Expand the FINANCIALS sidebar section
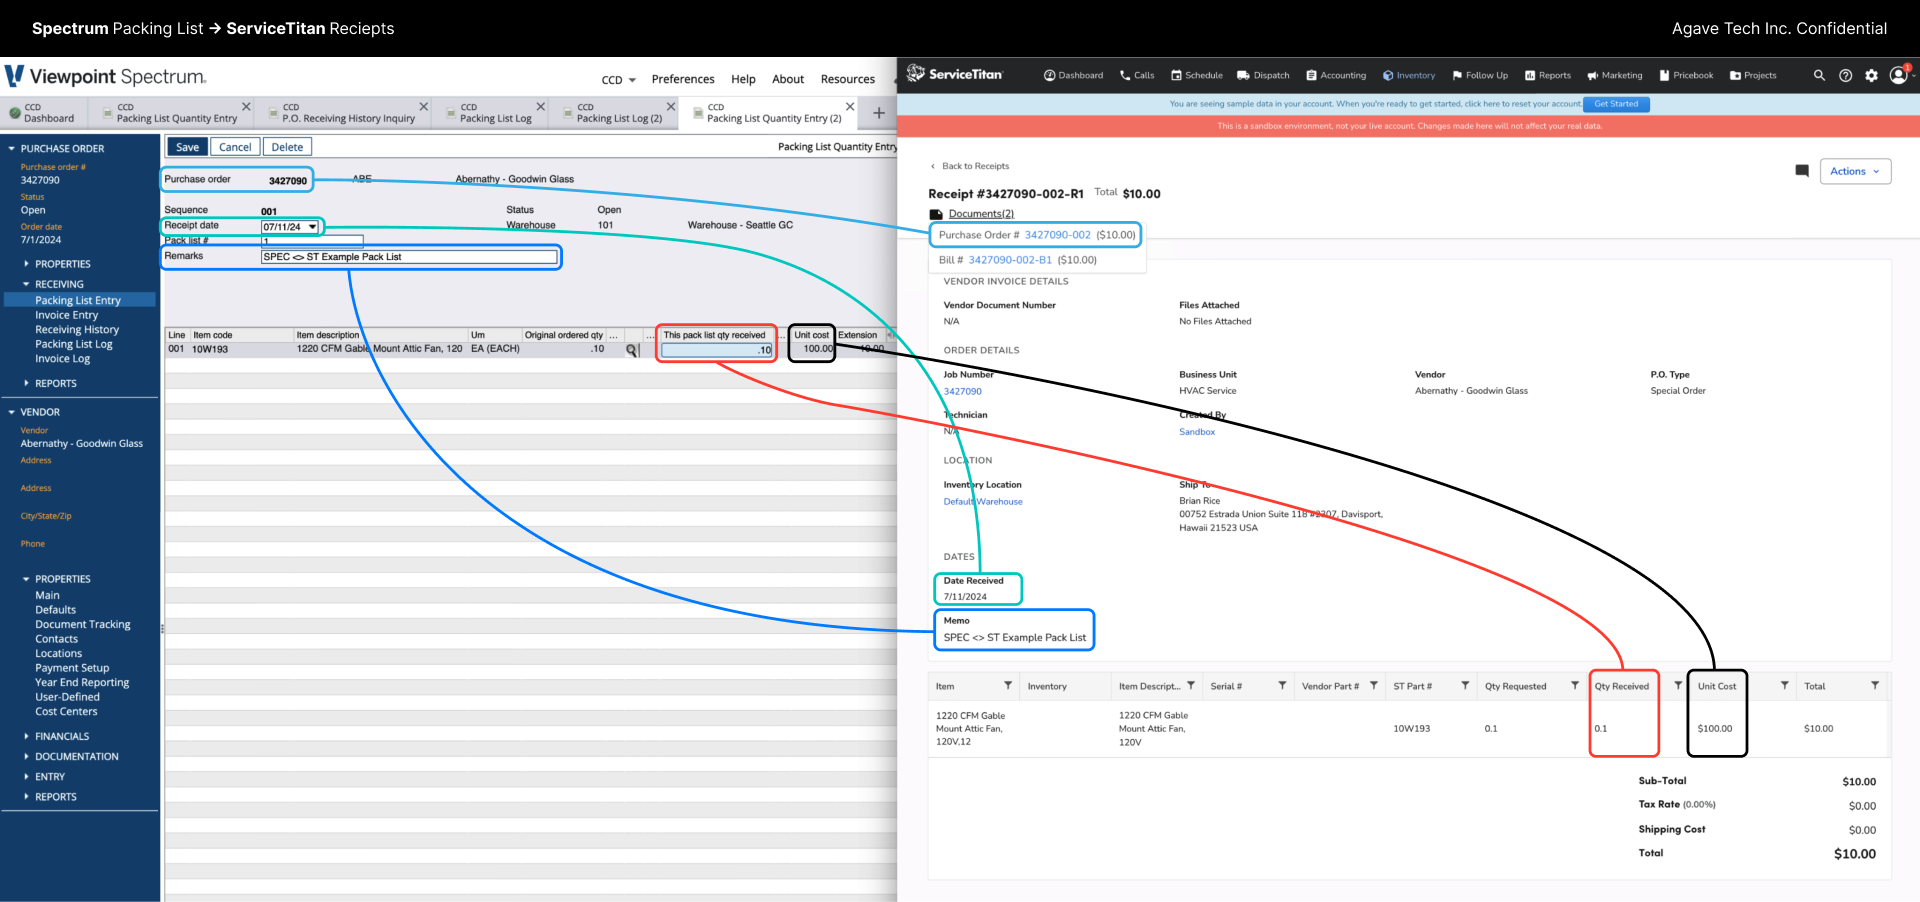 [x=26, y=736]
